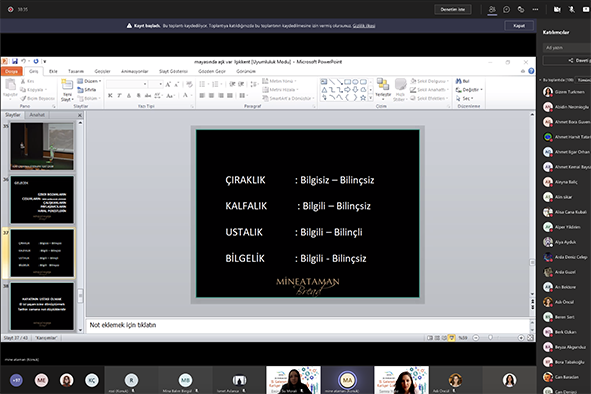This screenshot has height=394, width=591.
Task: Open the Teams chat bubble icon
Action: click(506, 9)
